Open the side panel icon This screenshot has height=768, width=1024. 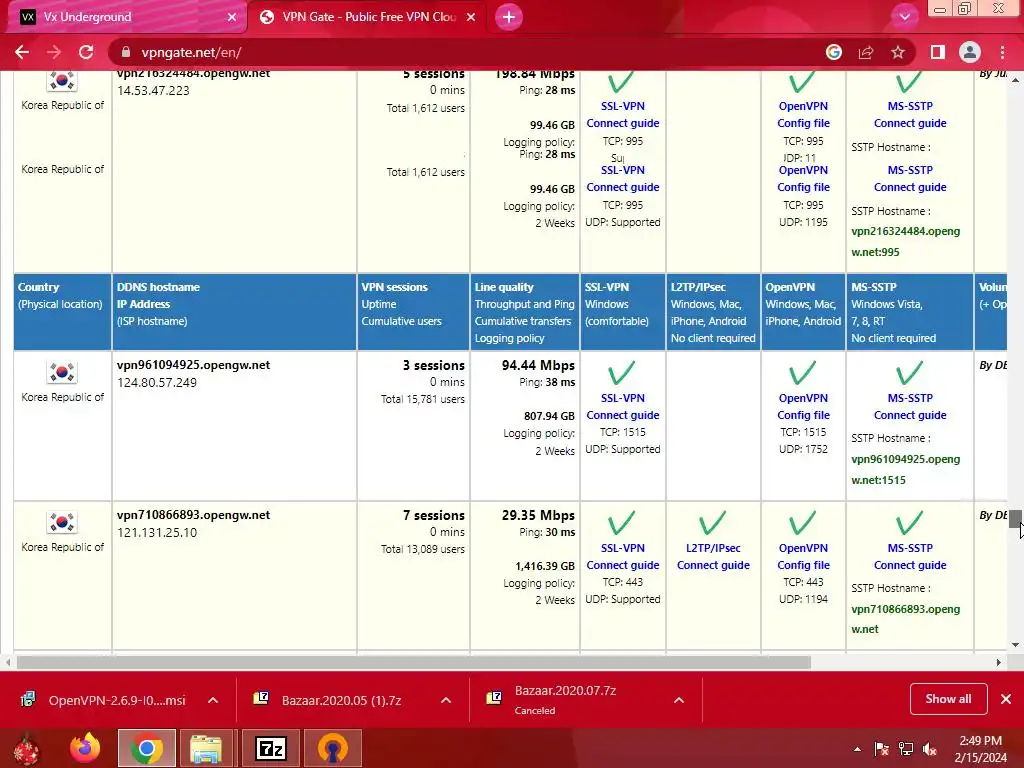(x=938, y=52)
